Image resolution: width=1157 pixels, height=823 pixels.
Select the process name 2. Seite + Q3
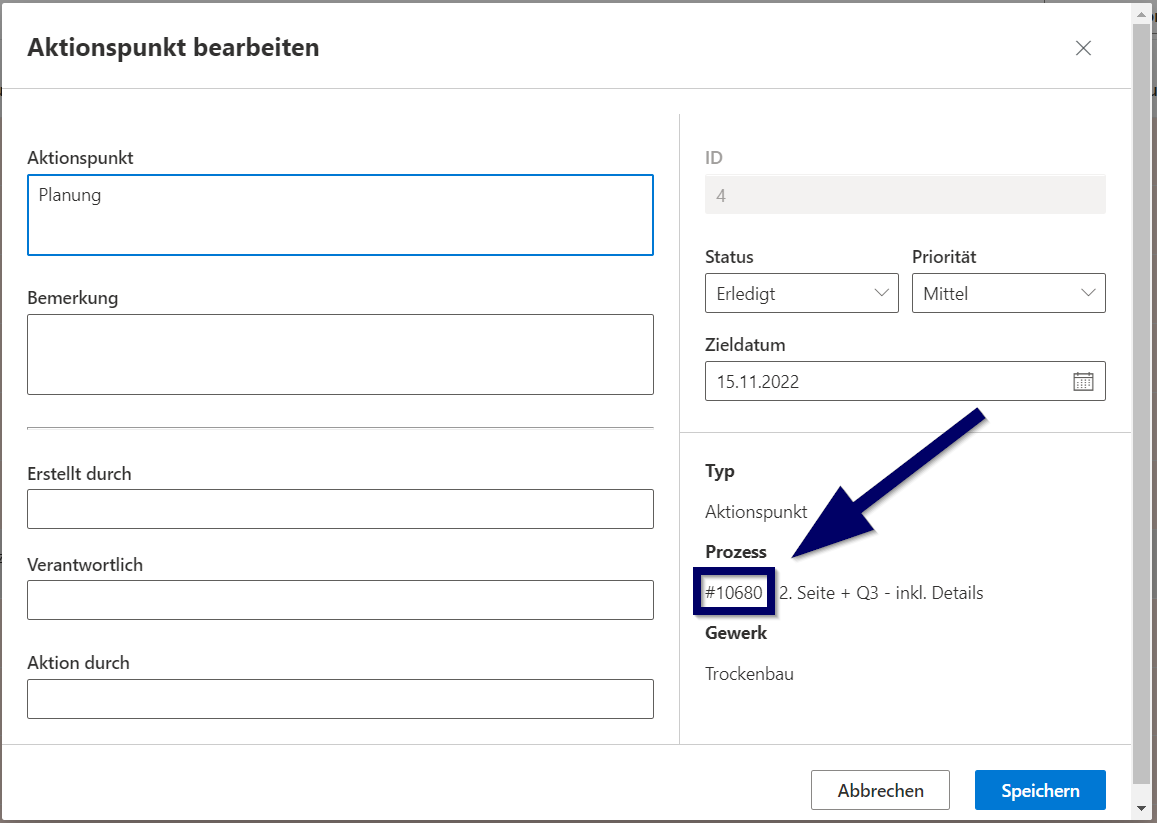tap(881, 593)
